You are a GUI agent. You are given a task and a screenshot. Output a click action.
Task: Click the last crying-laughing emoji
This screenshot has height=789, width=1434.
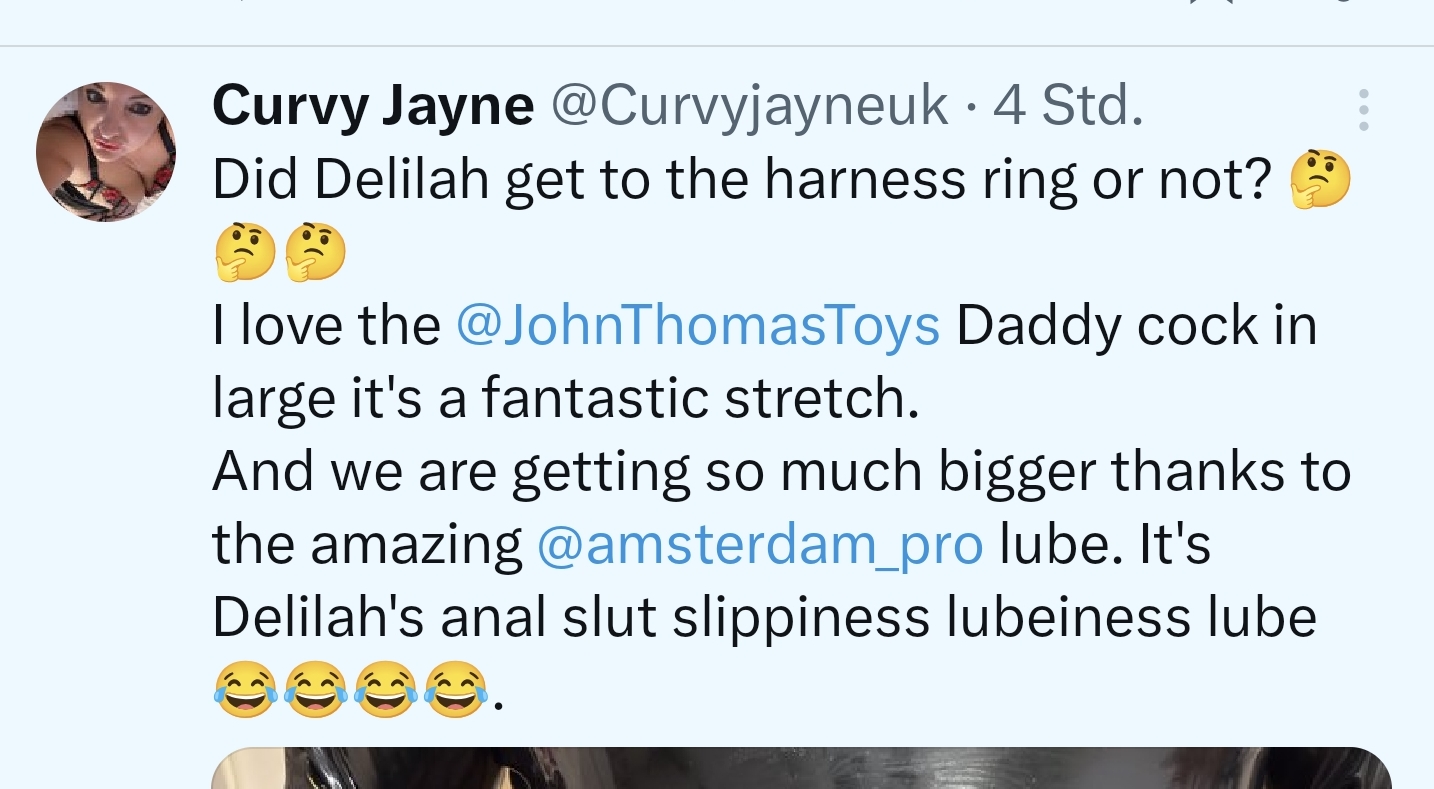[x=456, y=690]
